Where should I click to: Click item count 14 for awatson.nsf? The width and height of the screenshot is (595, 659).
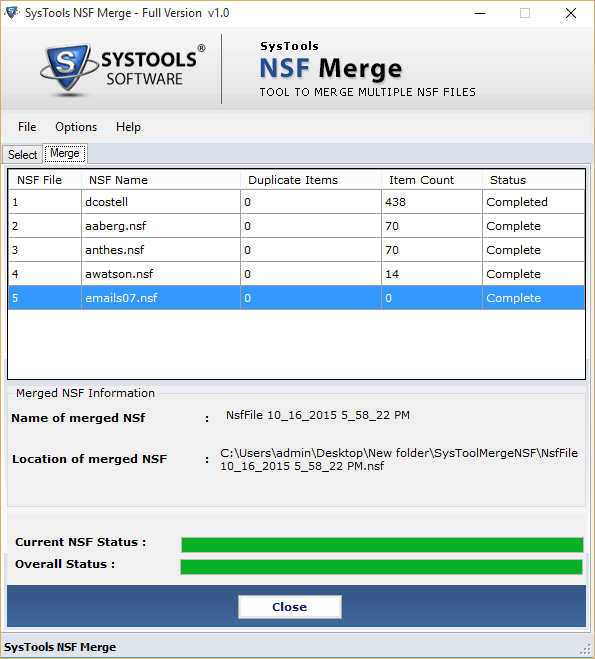[432, 274]
